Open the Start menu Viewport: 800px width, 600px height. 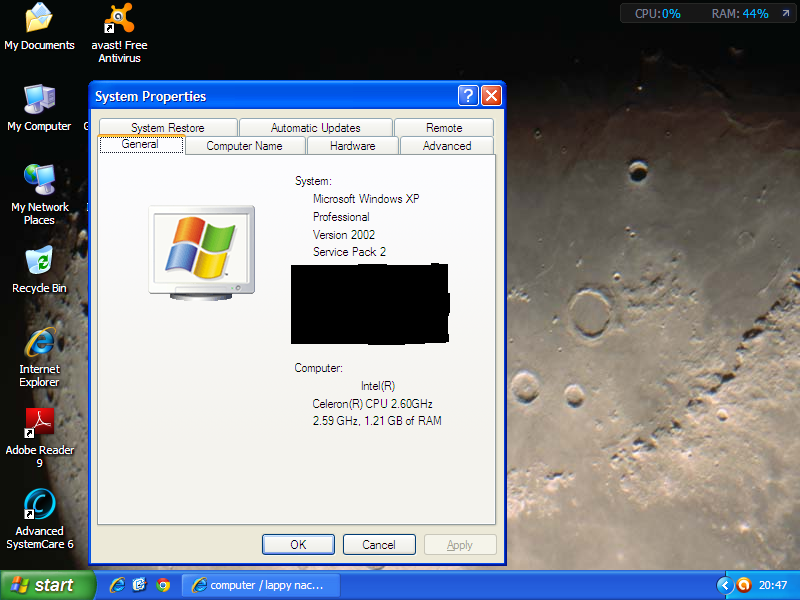[47, 585]
